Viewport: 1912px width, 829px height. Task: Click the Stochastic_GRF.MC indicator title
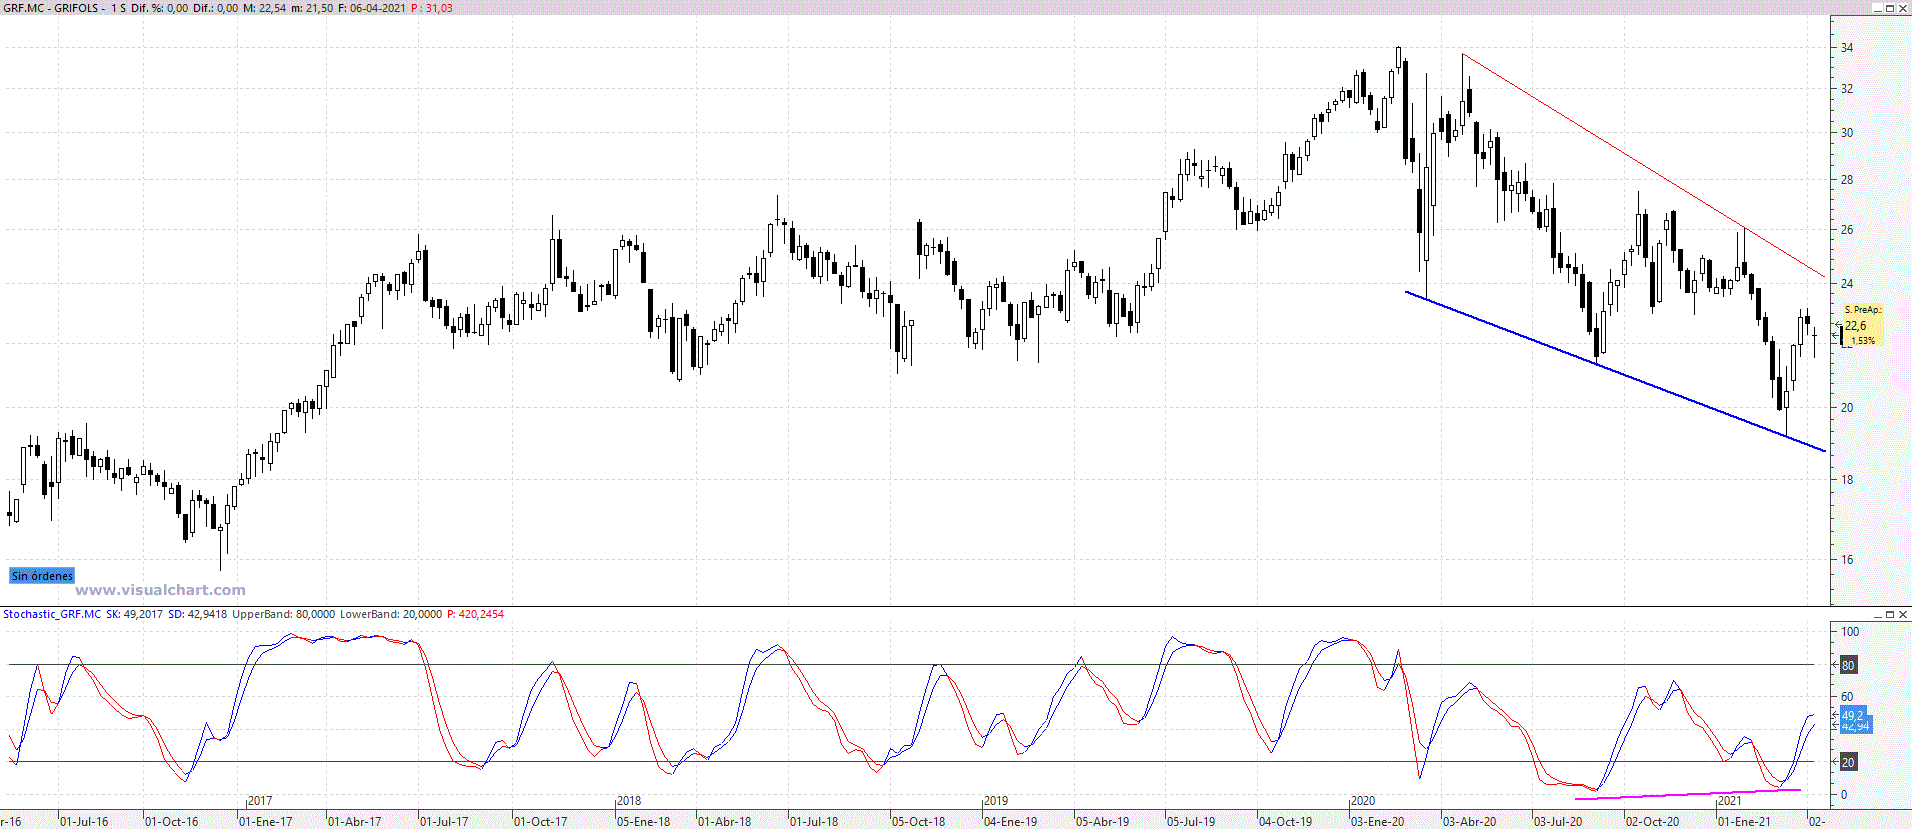click(x=52, y=614)
